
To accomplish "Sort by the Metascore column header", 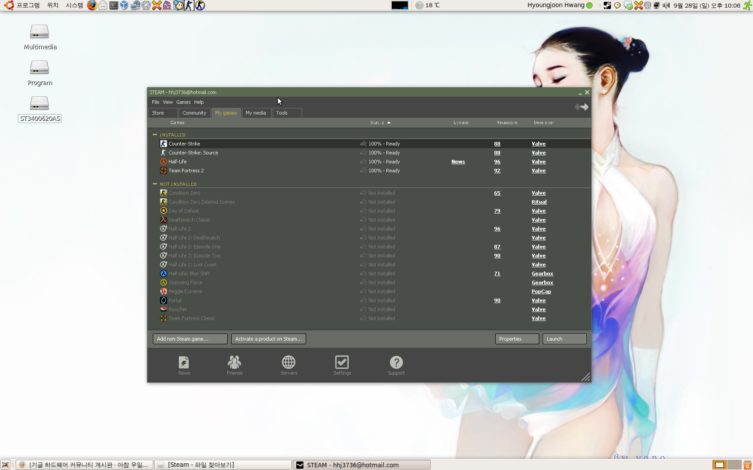I will pos(507,122).
